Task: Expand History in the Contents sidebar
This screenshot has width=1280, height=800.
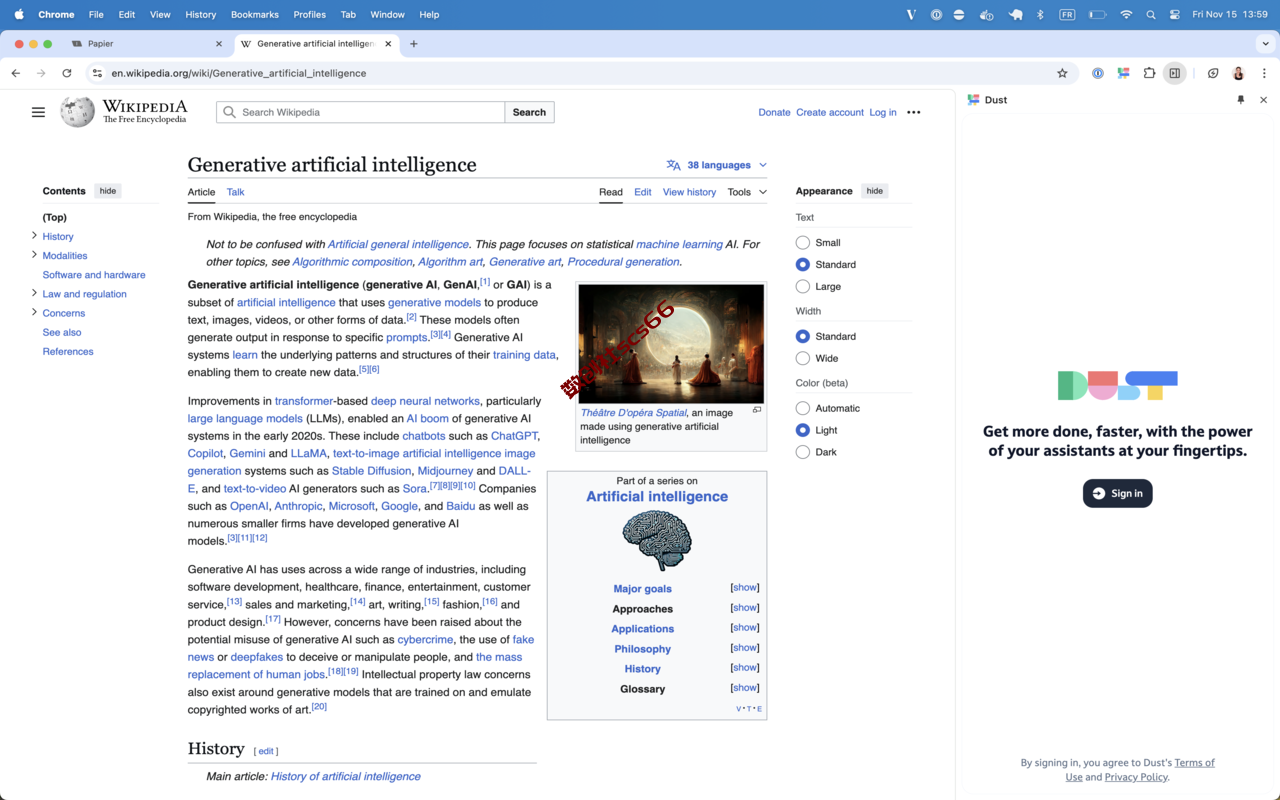Action: [34, 236]
